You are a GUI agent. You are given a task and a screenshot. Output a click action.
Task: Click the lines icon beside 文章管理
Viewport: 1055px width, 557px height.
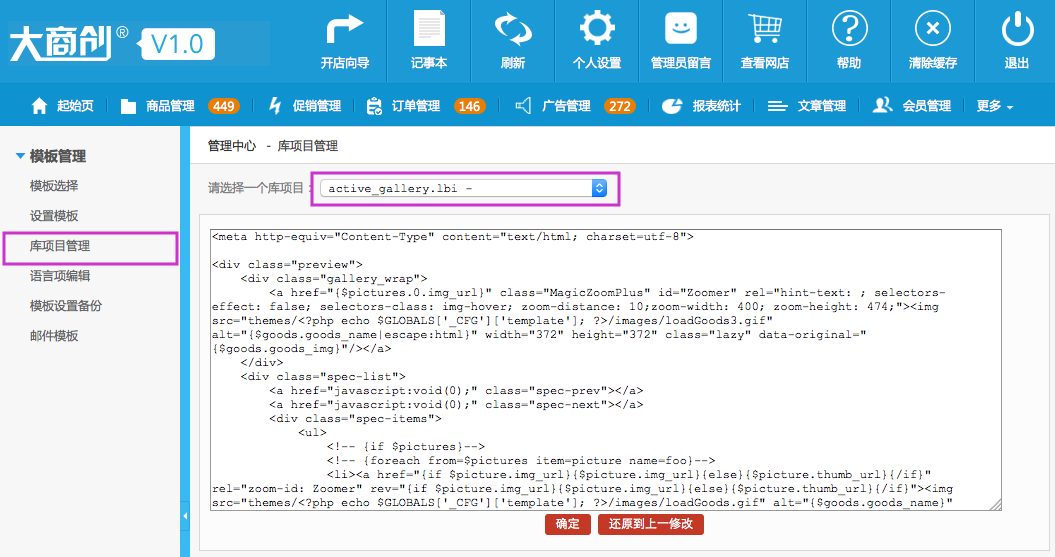[x=777, y=106]
